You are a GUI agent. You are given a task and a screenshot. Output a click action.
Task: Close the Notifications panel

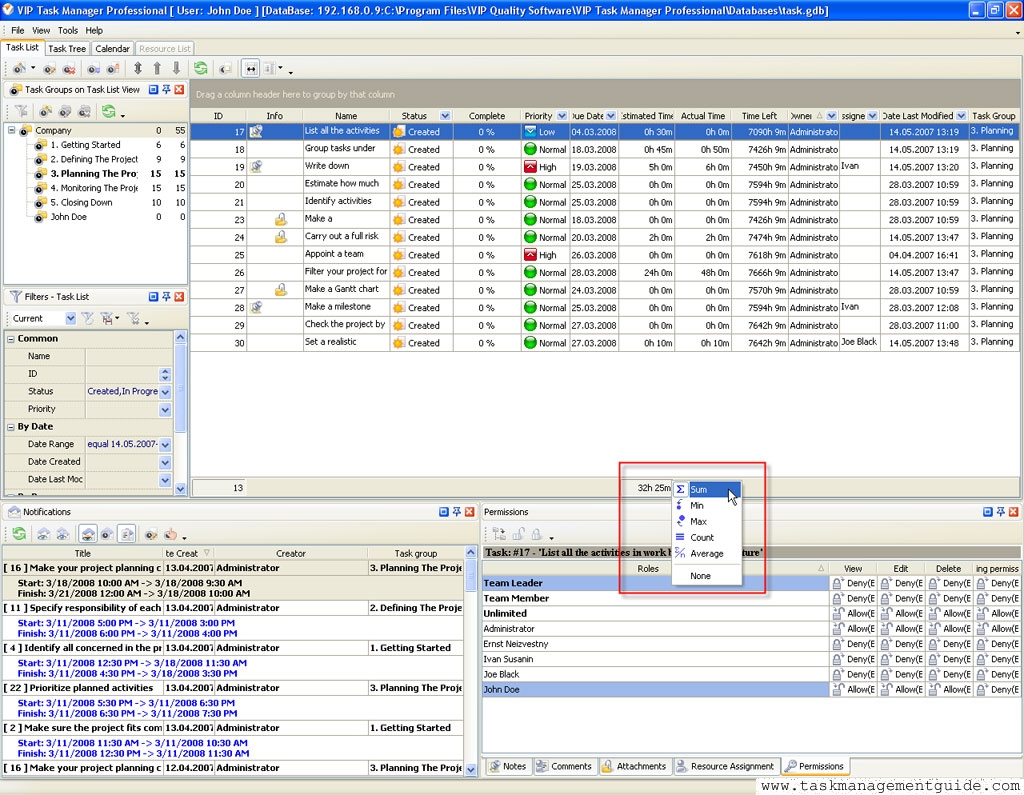469,511
